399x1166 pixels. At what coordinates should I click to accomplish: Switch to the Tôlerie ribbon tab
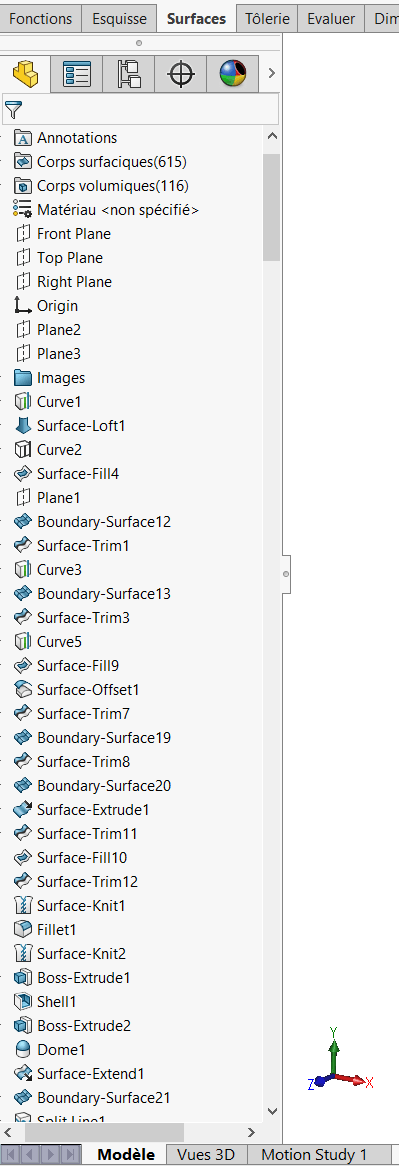click(x=267, y=19)
